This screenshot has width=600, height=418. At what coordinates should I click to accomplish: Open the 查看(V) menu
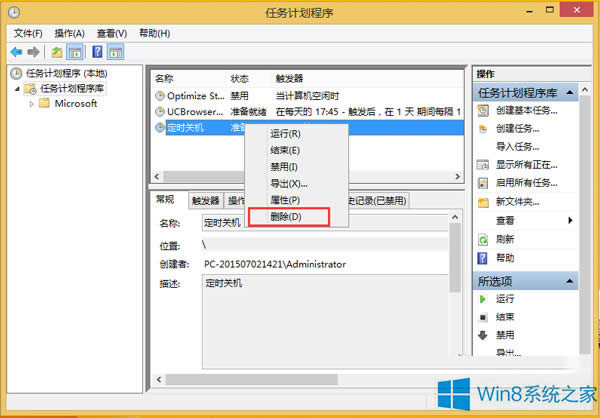(x=112, y=34)
